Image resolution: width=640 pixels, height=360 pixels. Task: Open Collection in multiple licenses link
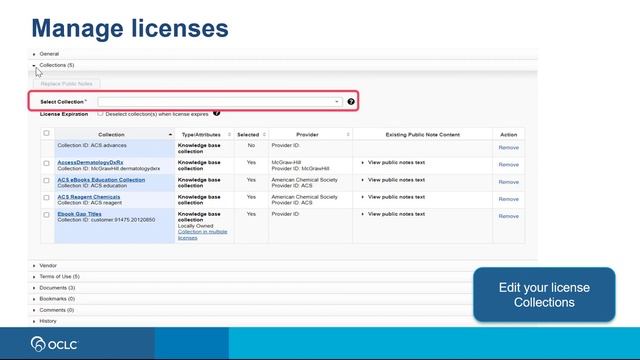click(202, 235)
